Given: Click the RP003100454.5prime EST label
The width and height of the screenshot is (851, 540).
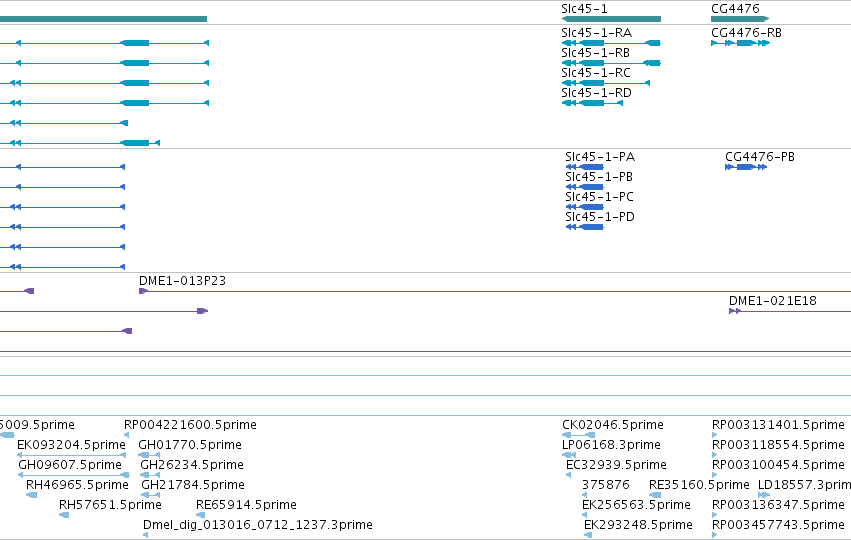Looking at the screenshot, I should [778, 465].
